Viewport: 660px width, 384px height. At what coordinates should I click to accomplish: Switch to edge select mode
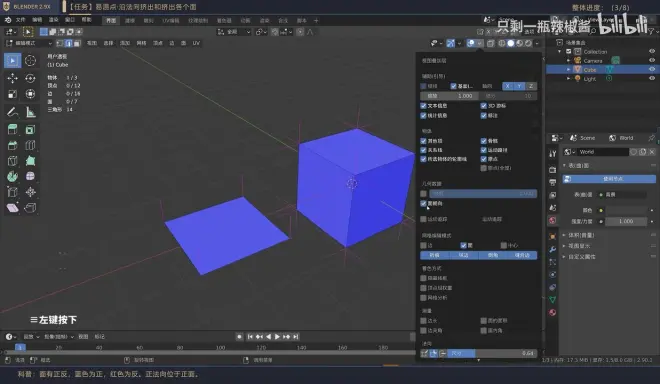tap(69, 43)
